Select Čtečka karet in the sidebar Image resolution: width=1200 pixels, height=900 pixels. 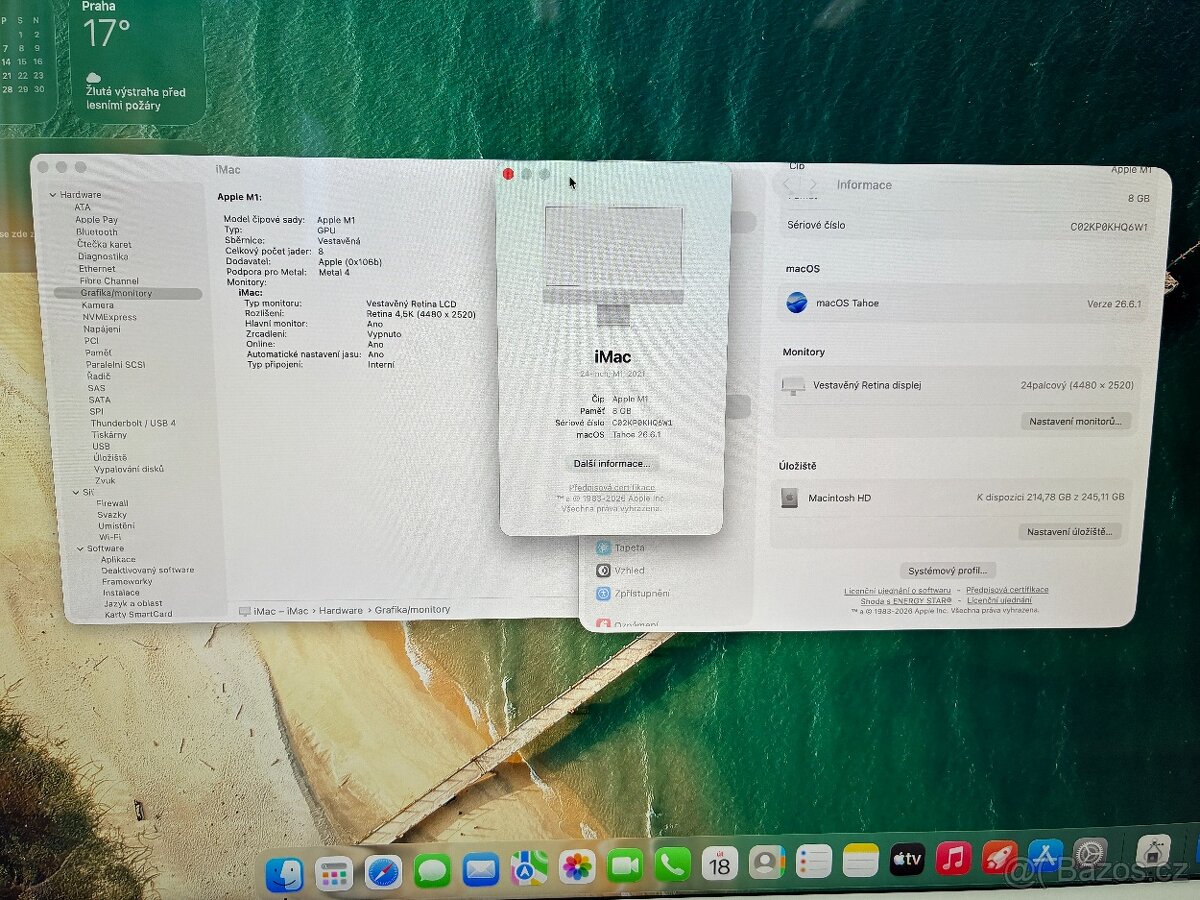(x=104, y=244)
